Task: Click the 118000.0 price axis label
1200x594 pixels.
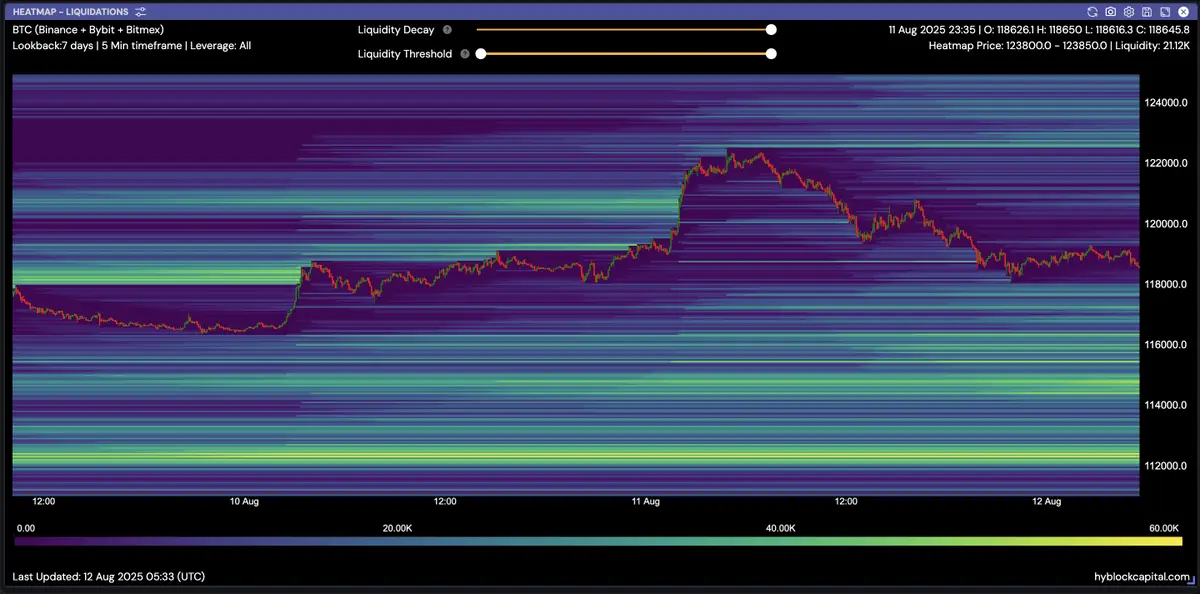Action: [x=1165, y=284]
